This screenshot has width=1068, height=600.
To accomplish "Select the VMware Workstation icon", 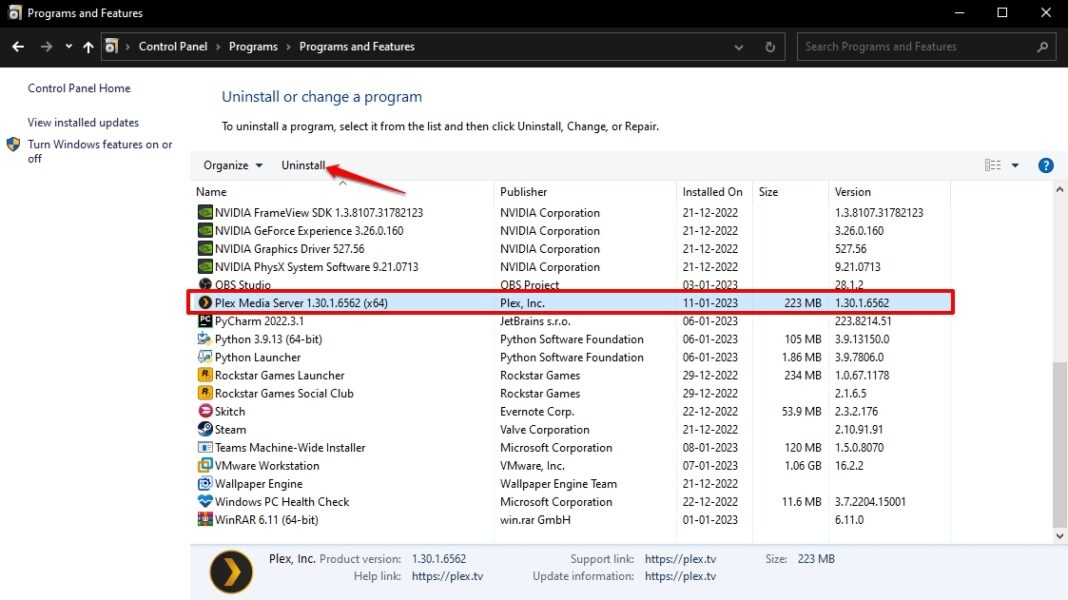I will 206,465.
